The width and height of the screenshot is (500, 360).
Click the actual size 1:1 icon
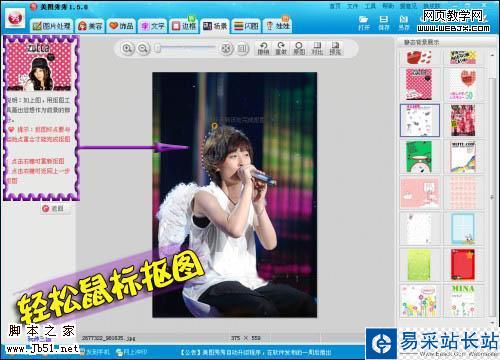click(x=243, y=49)
